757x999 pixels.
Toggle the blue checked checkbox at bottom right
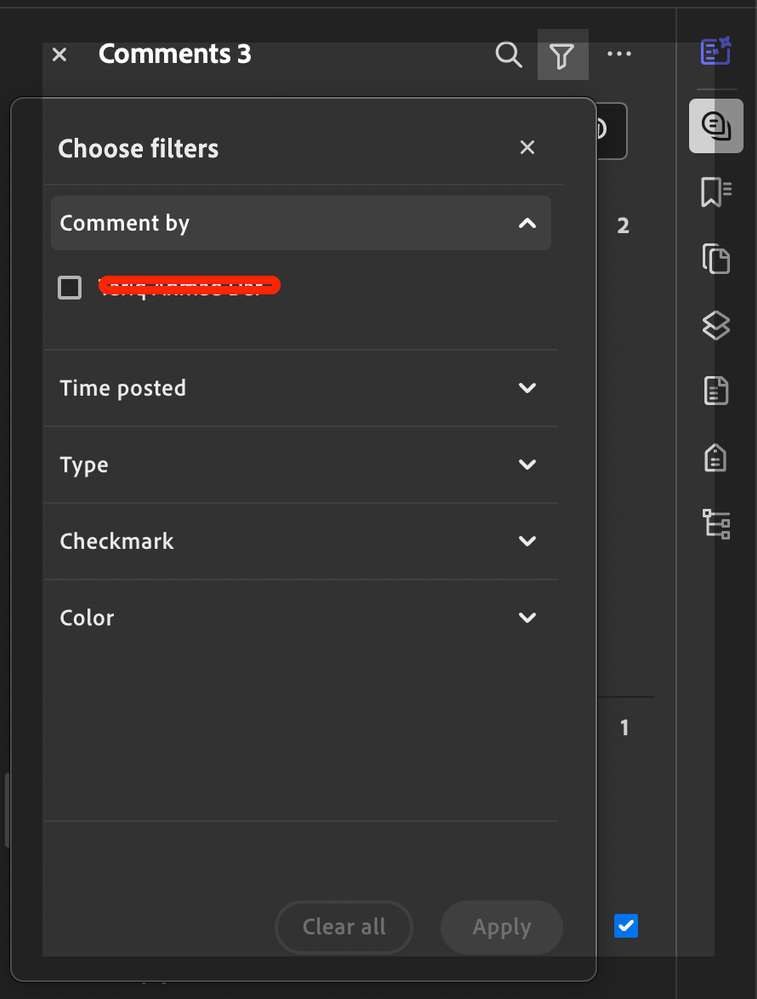tap(626, 926)
